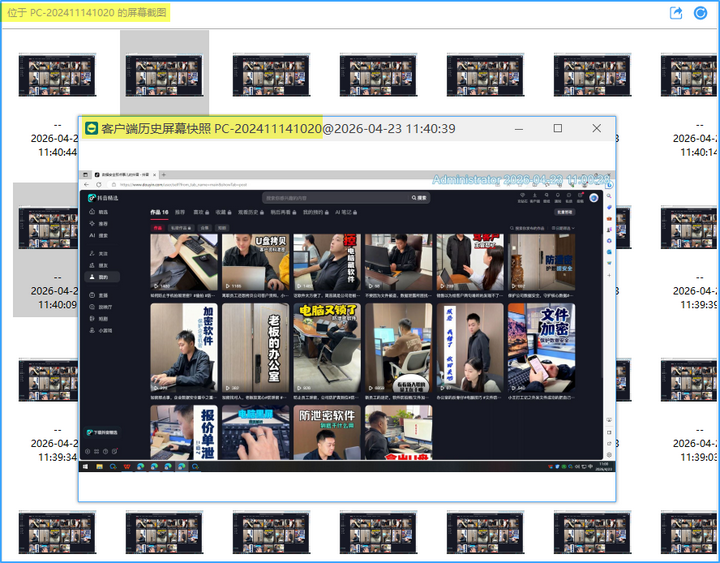
Task: Click the export/share icon at top right
Action: tap(676, 13)
